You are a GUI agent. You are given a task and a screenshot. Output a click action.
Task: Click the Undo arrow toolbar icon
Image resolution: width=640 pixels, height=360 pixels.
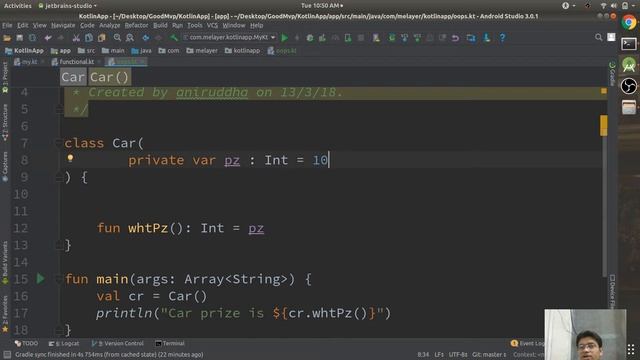click(x=48, y=38)
